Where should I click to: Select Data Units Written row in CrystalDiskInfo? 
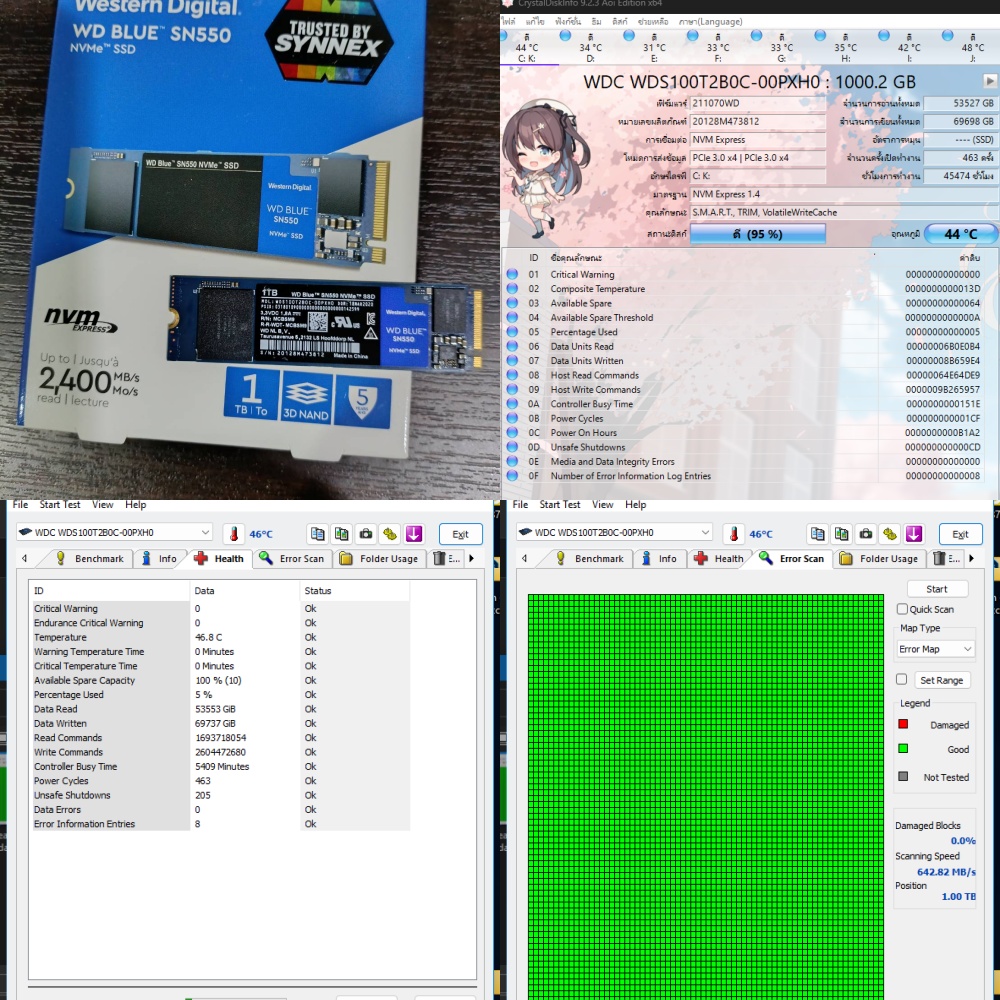coord(744,361)
